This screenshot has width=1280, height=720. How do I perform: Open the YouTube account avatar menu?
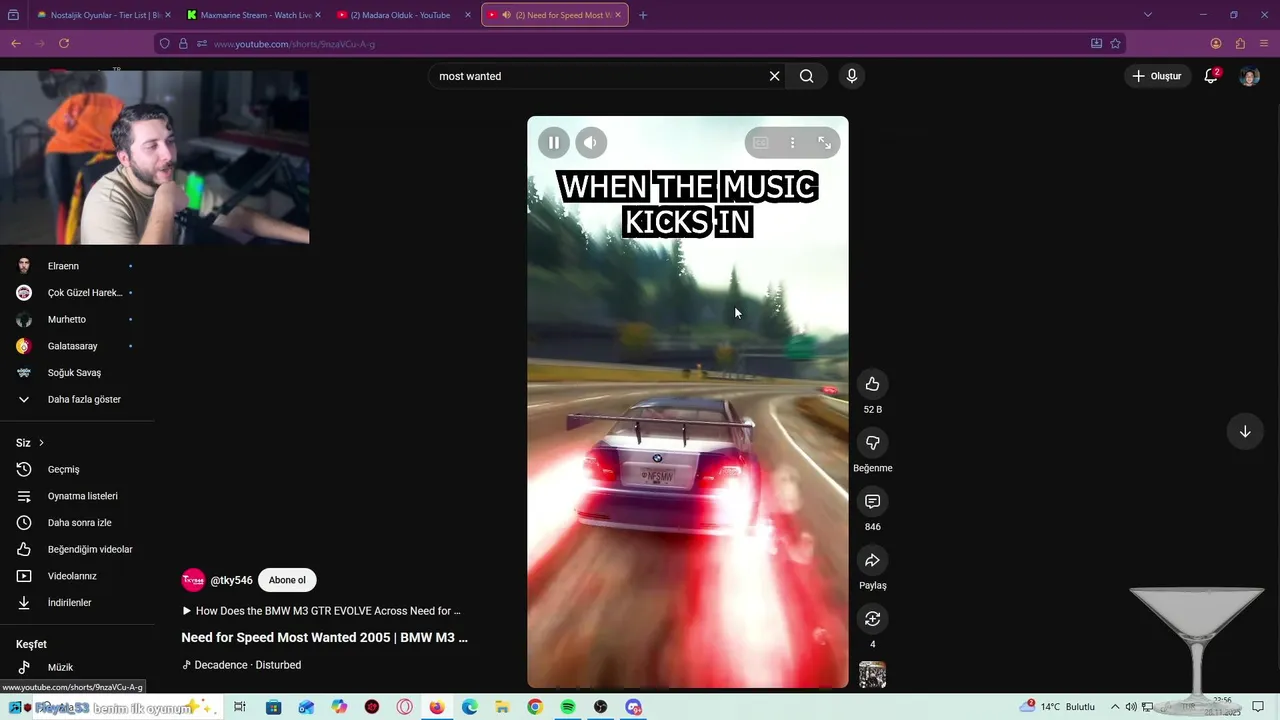1249,76
